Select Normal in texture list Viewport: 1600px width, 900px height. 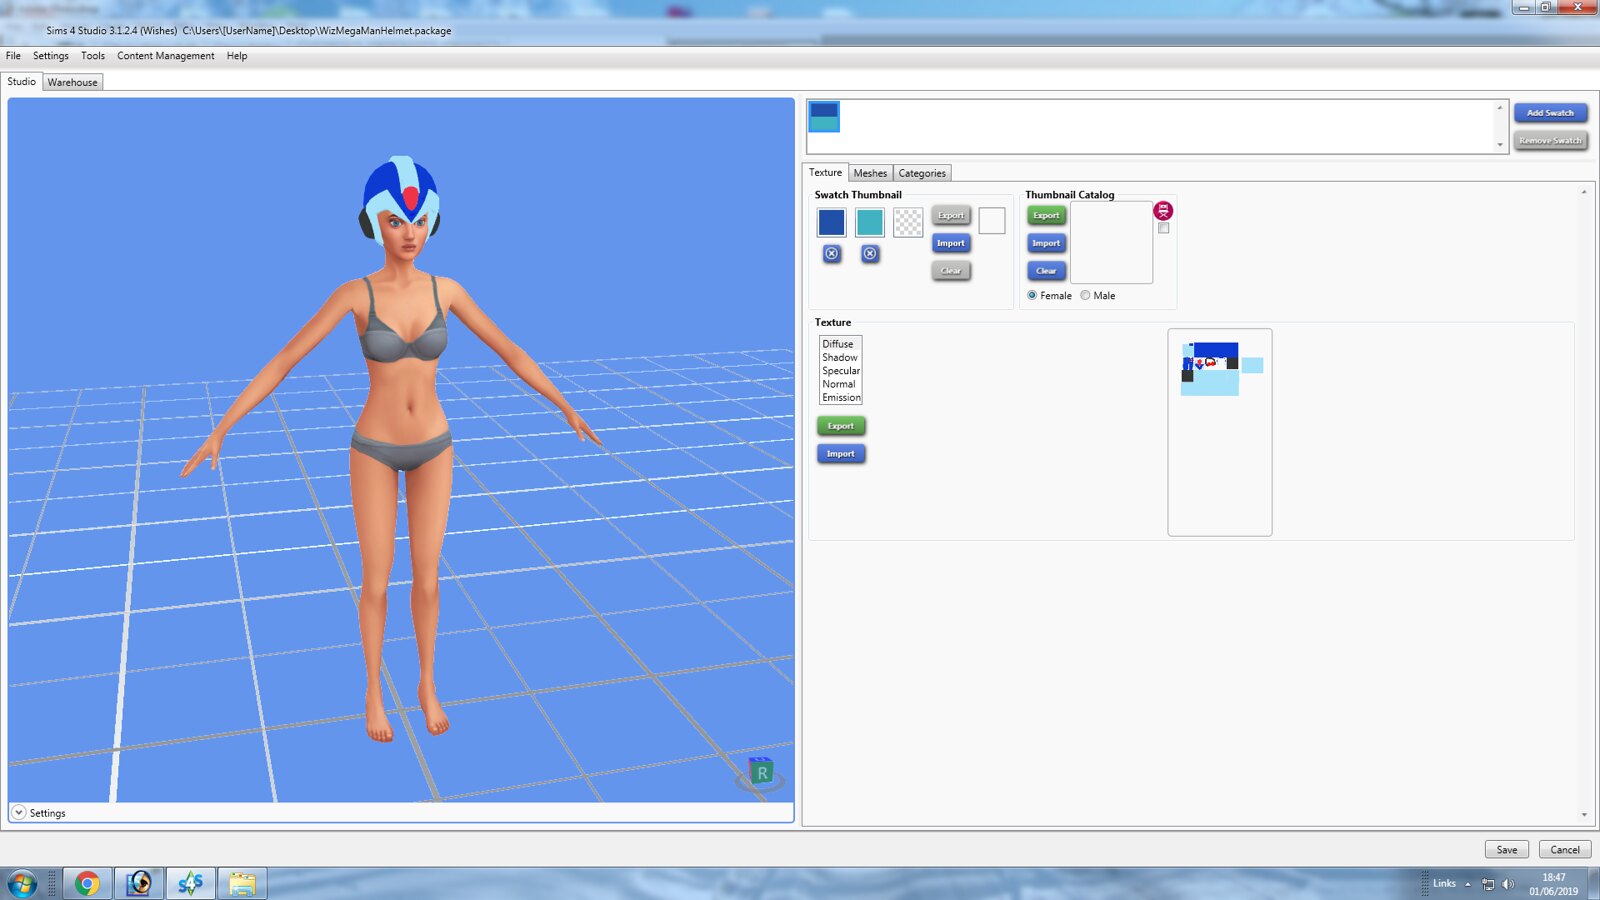tap(840, 384)
